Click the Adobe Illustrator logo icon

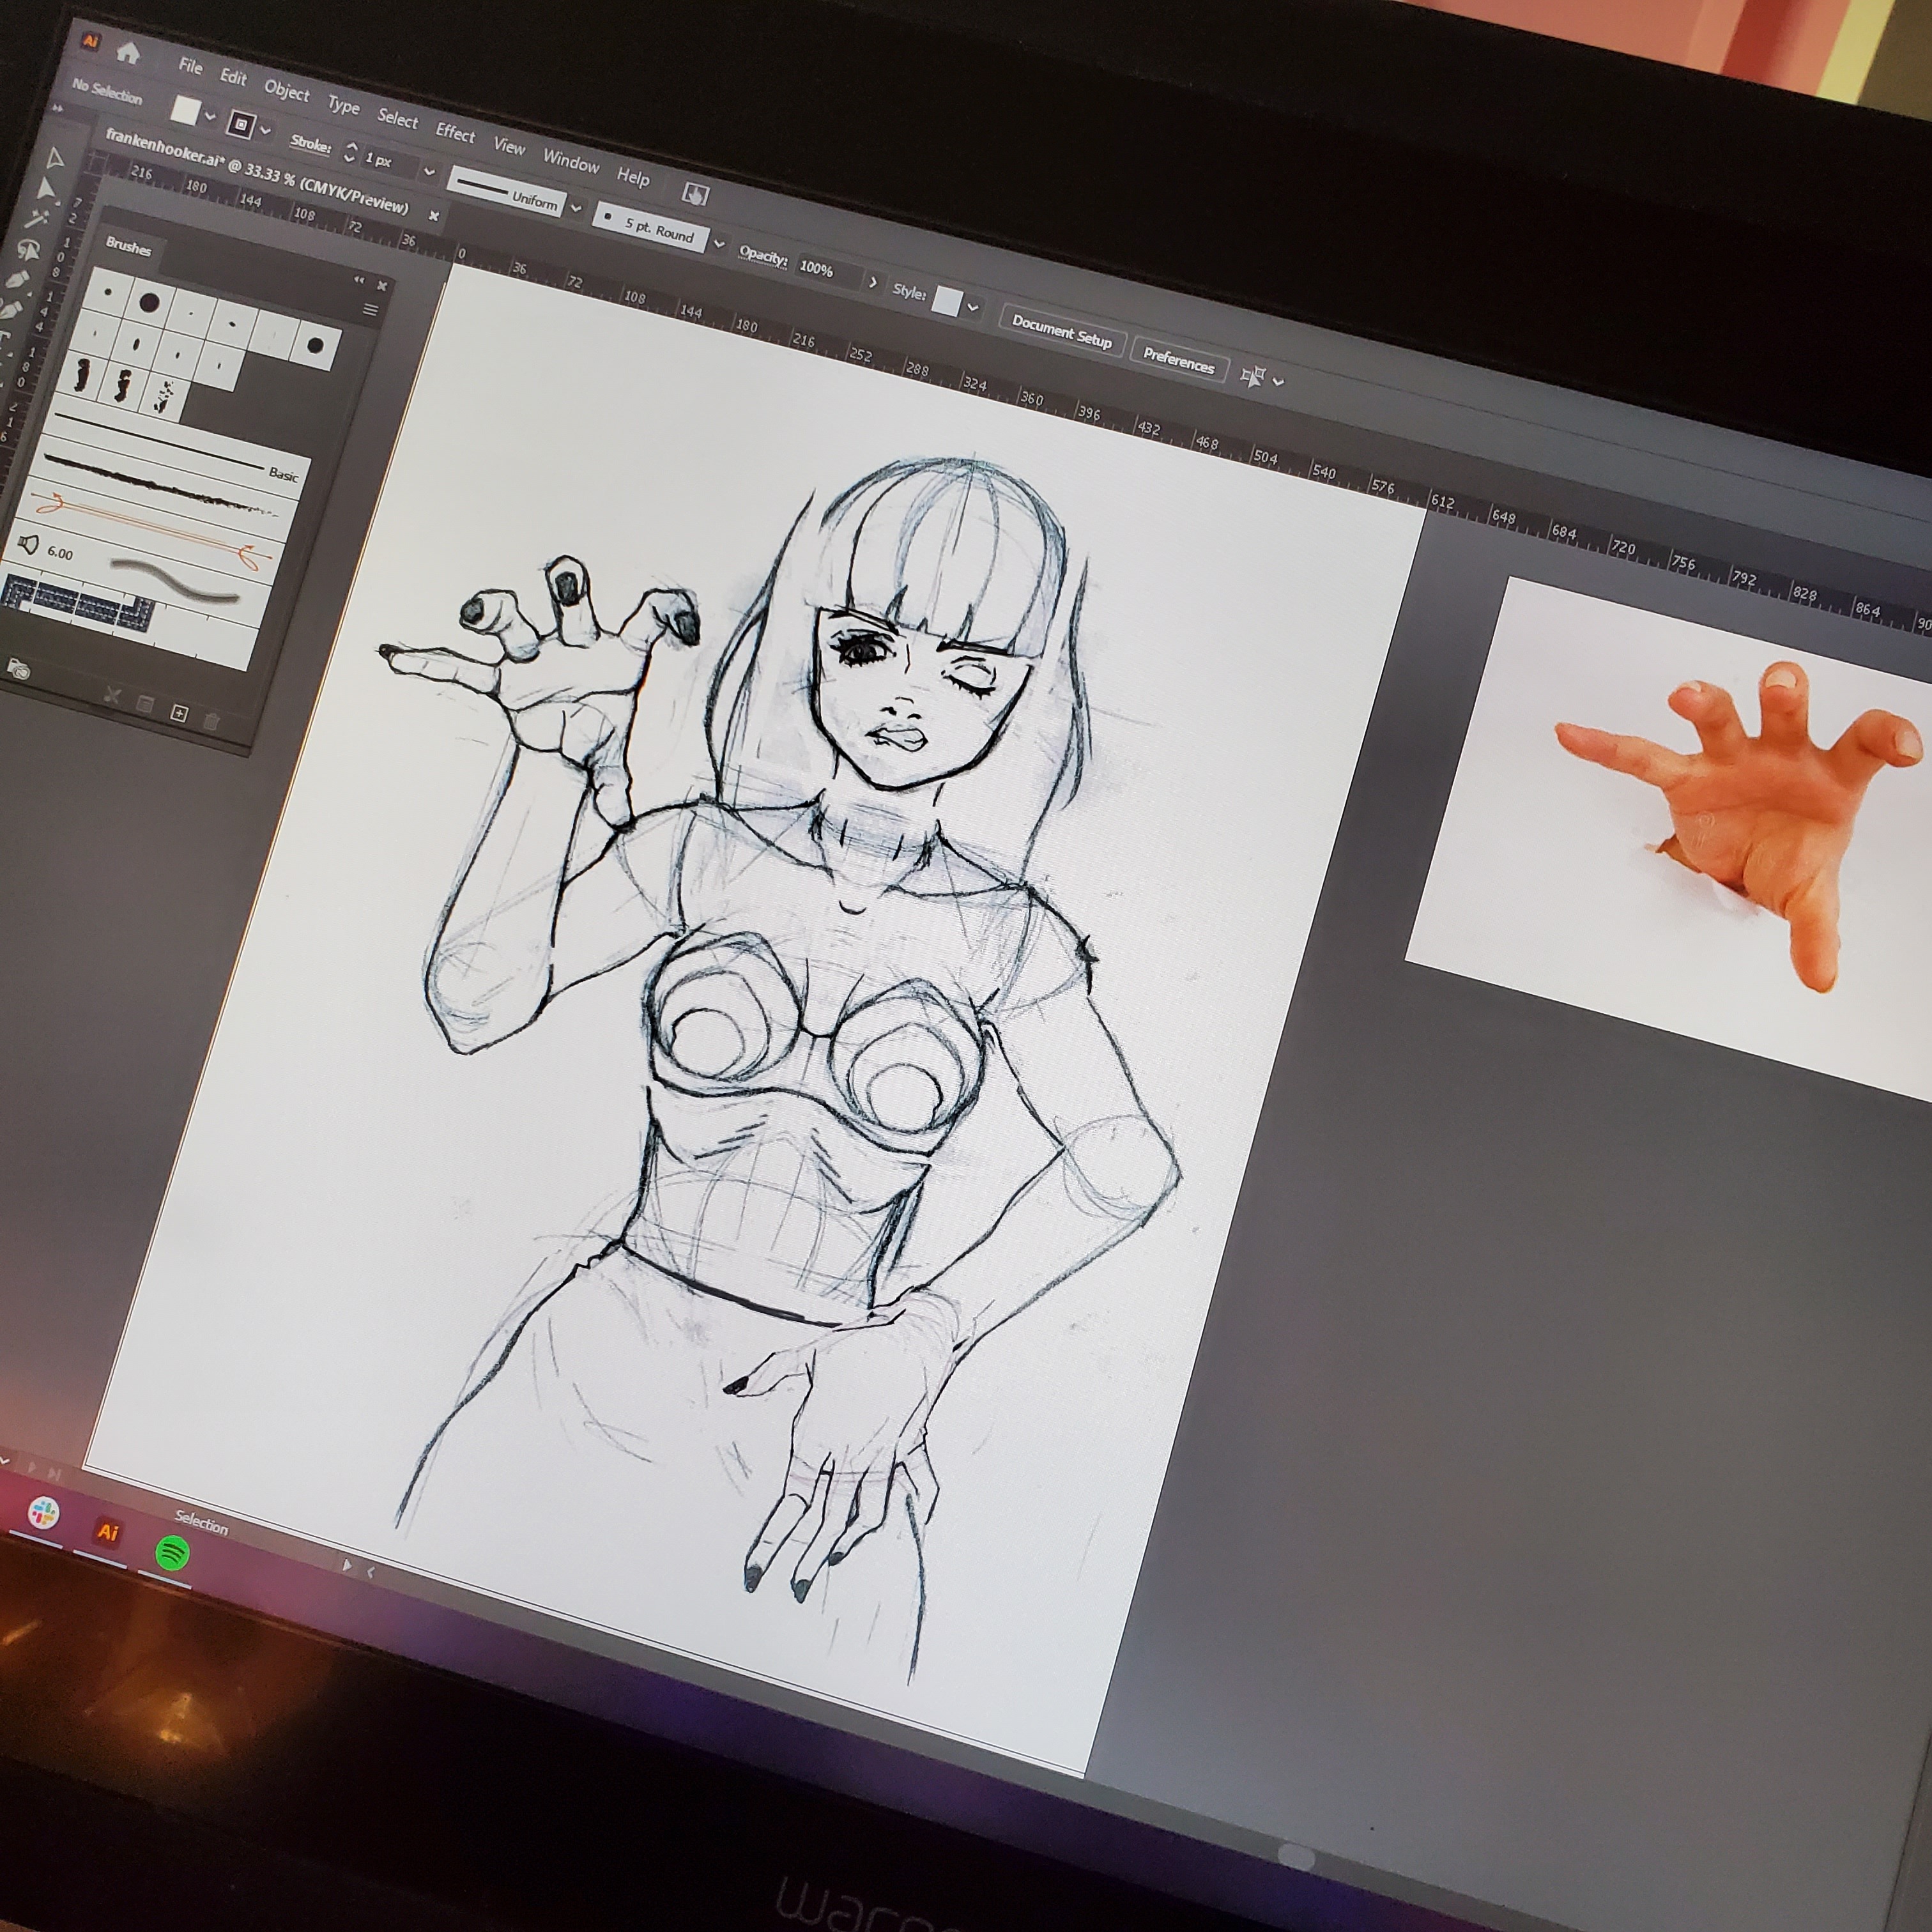(x=91, y=41)
